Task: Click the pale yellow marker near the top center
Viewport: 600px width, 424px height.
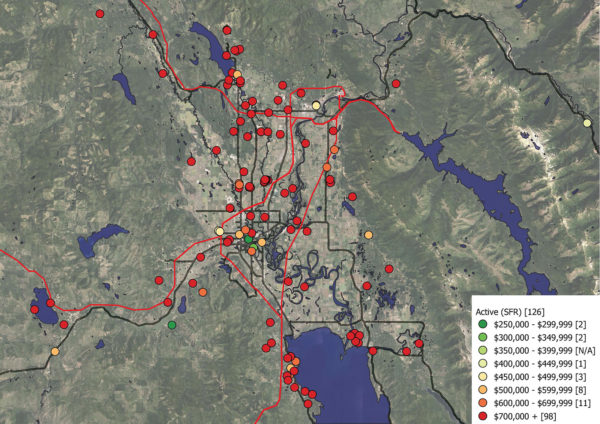Action: 316,106
